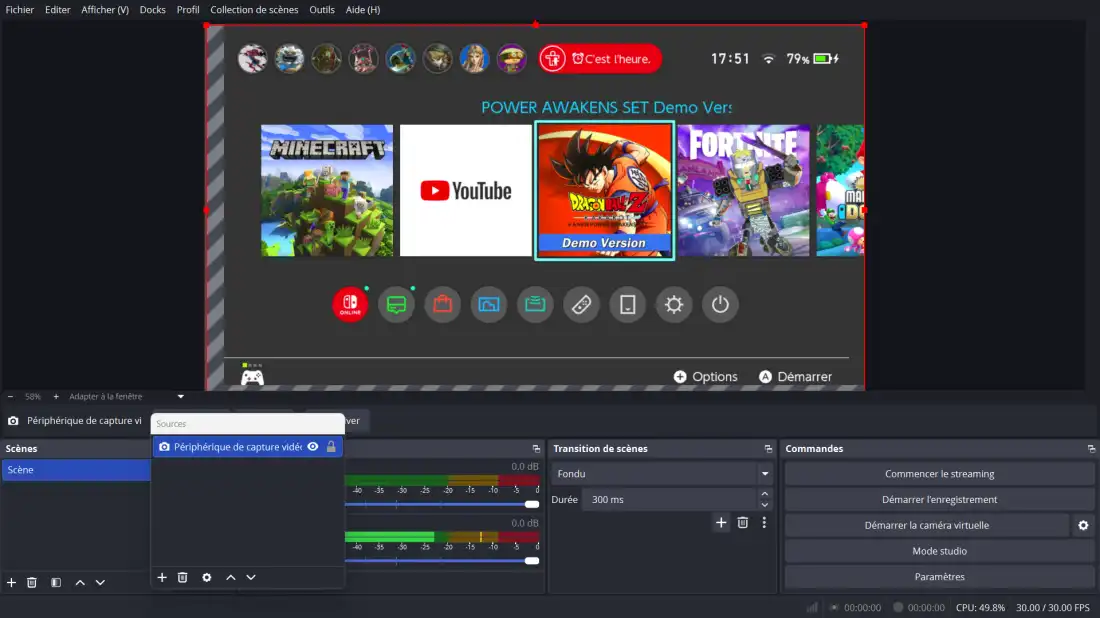The image size is (1100, 618).
Task: Move the source down in the list
Action: click(251, 577)
